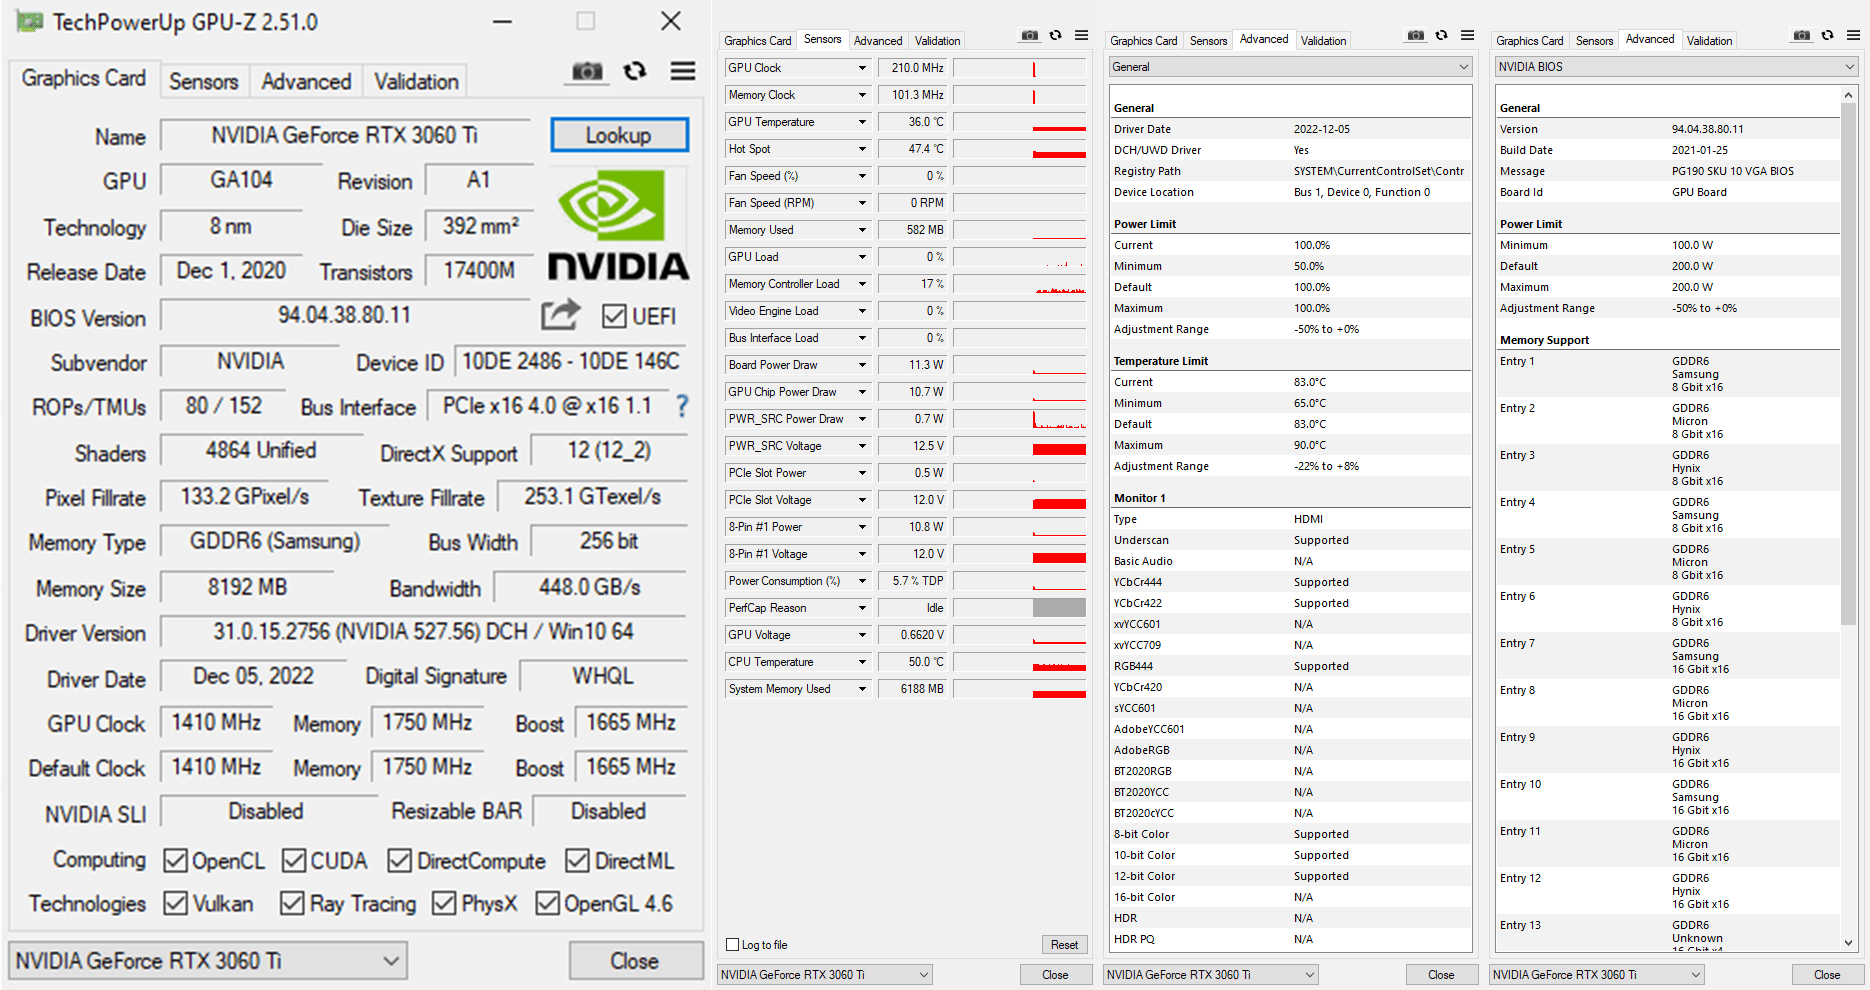1870x990 pixels.
Task: Click System Memory Used sensor graph
Action: coord(1019,689)
